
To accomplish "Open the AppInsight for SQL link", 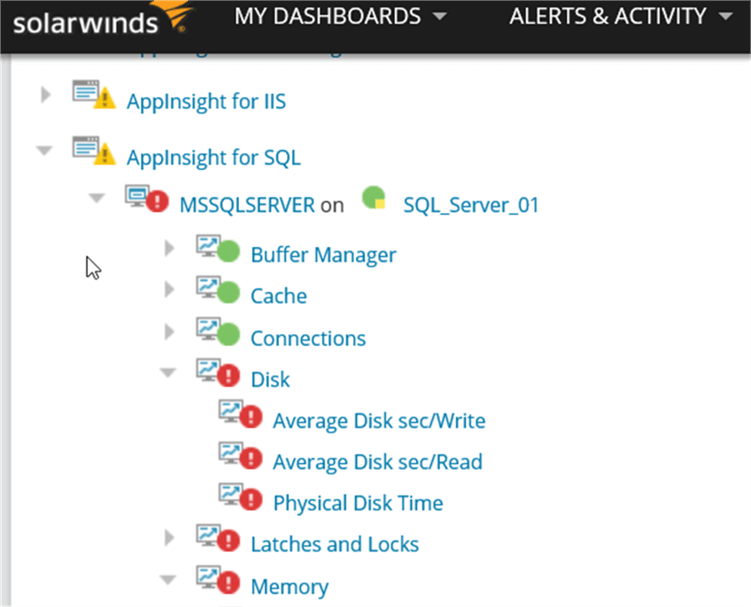I will (x=214, y=158).
